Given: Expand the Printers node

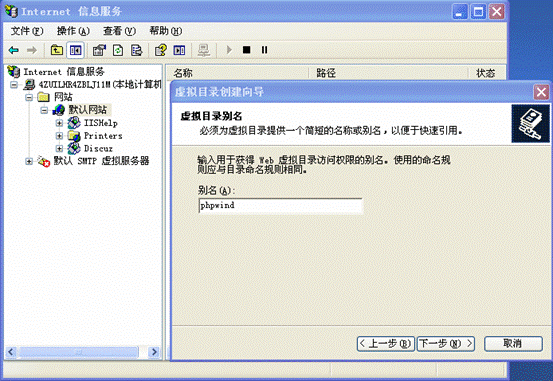Looking at the screenshot, I should 59,136.
